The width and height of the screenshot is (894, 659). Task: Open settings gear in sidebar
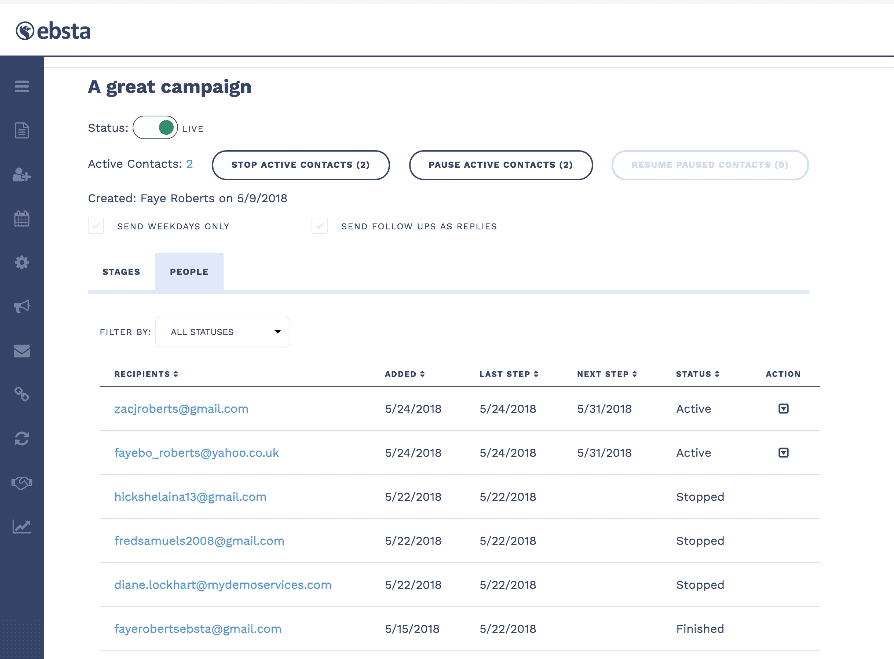(22, 262)
